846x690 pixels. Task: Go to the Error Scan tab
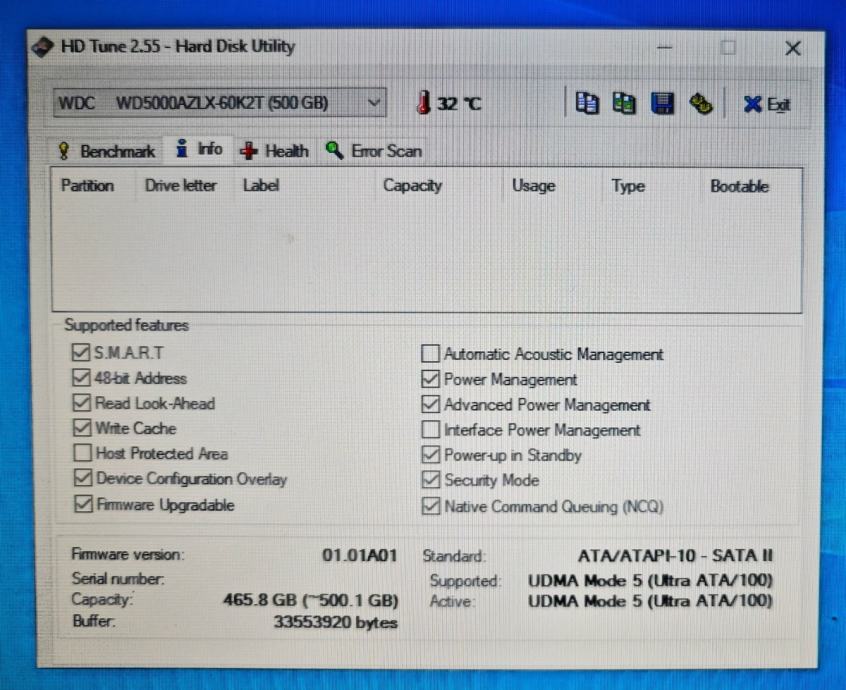tap(374, 151)
